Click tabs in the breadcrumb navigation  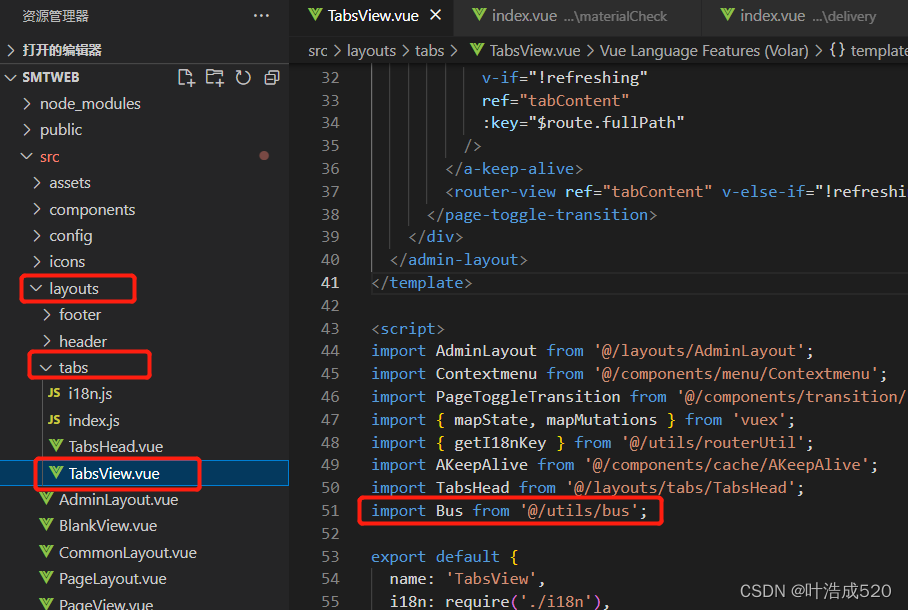[x=430, y=50]
